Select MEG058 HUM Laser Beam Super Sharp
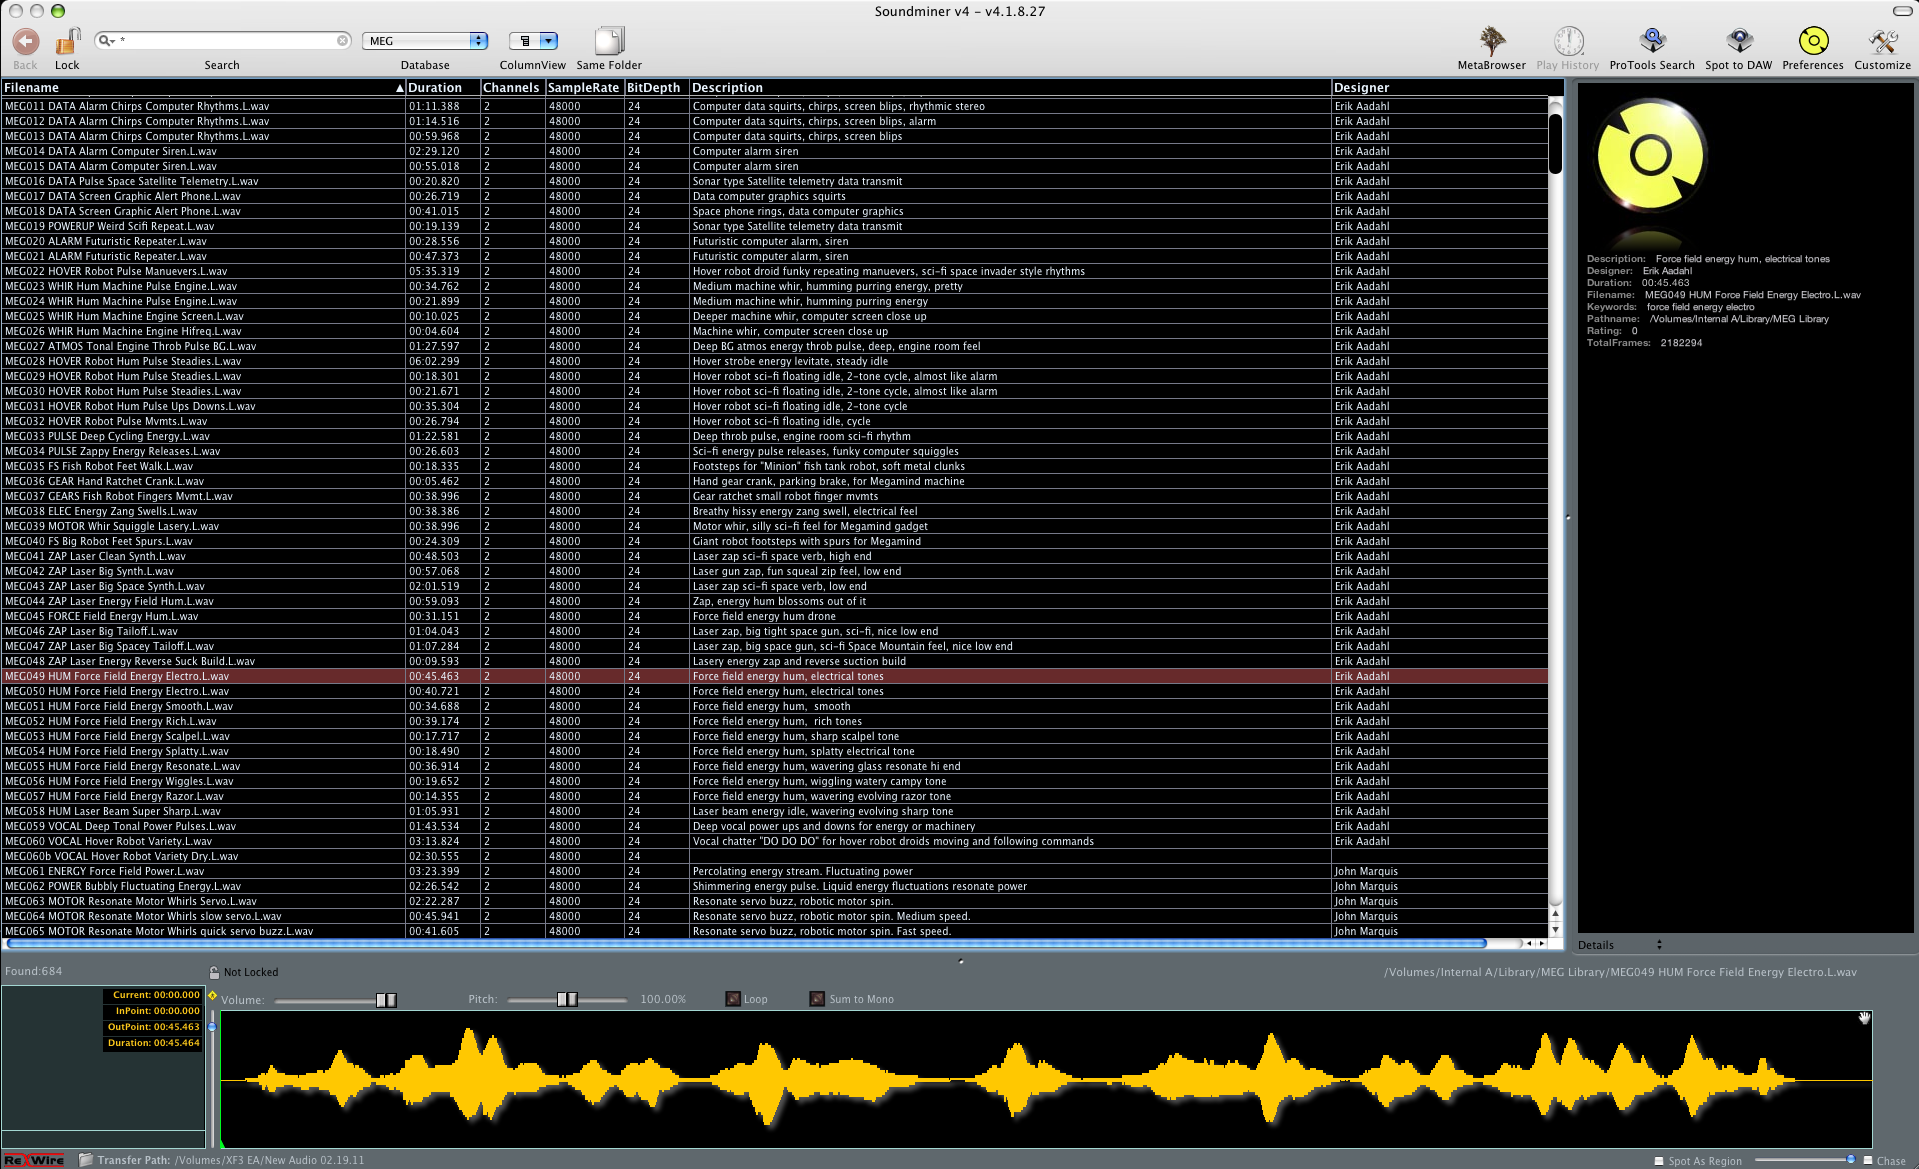 [x=775, y=811]
